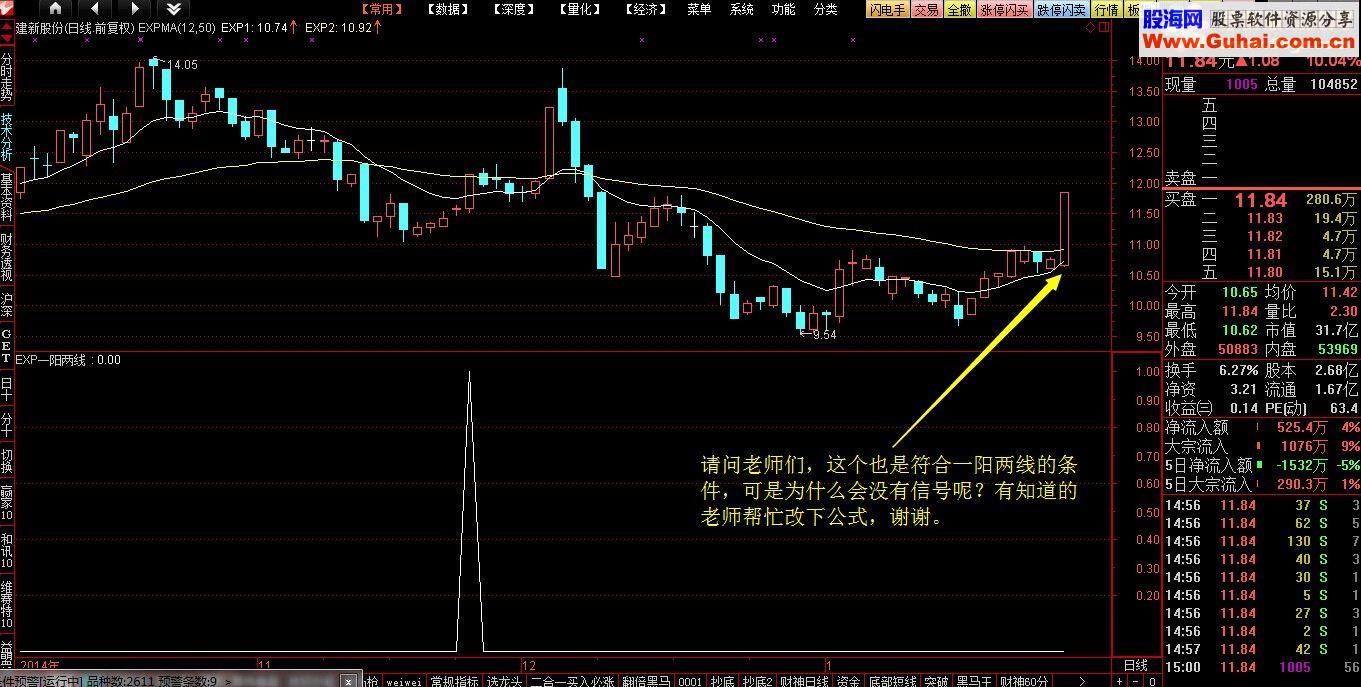Open the 【经济】 menu
1361x687 pixels.
[x=647, y=9]
